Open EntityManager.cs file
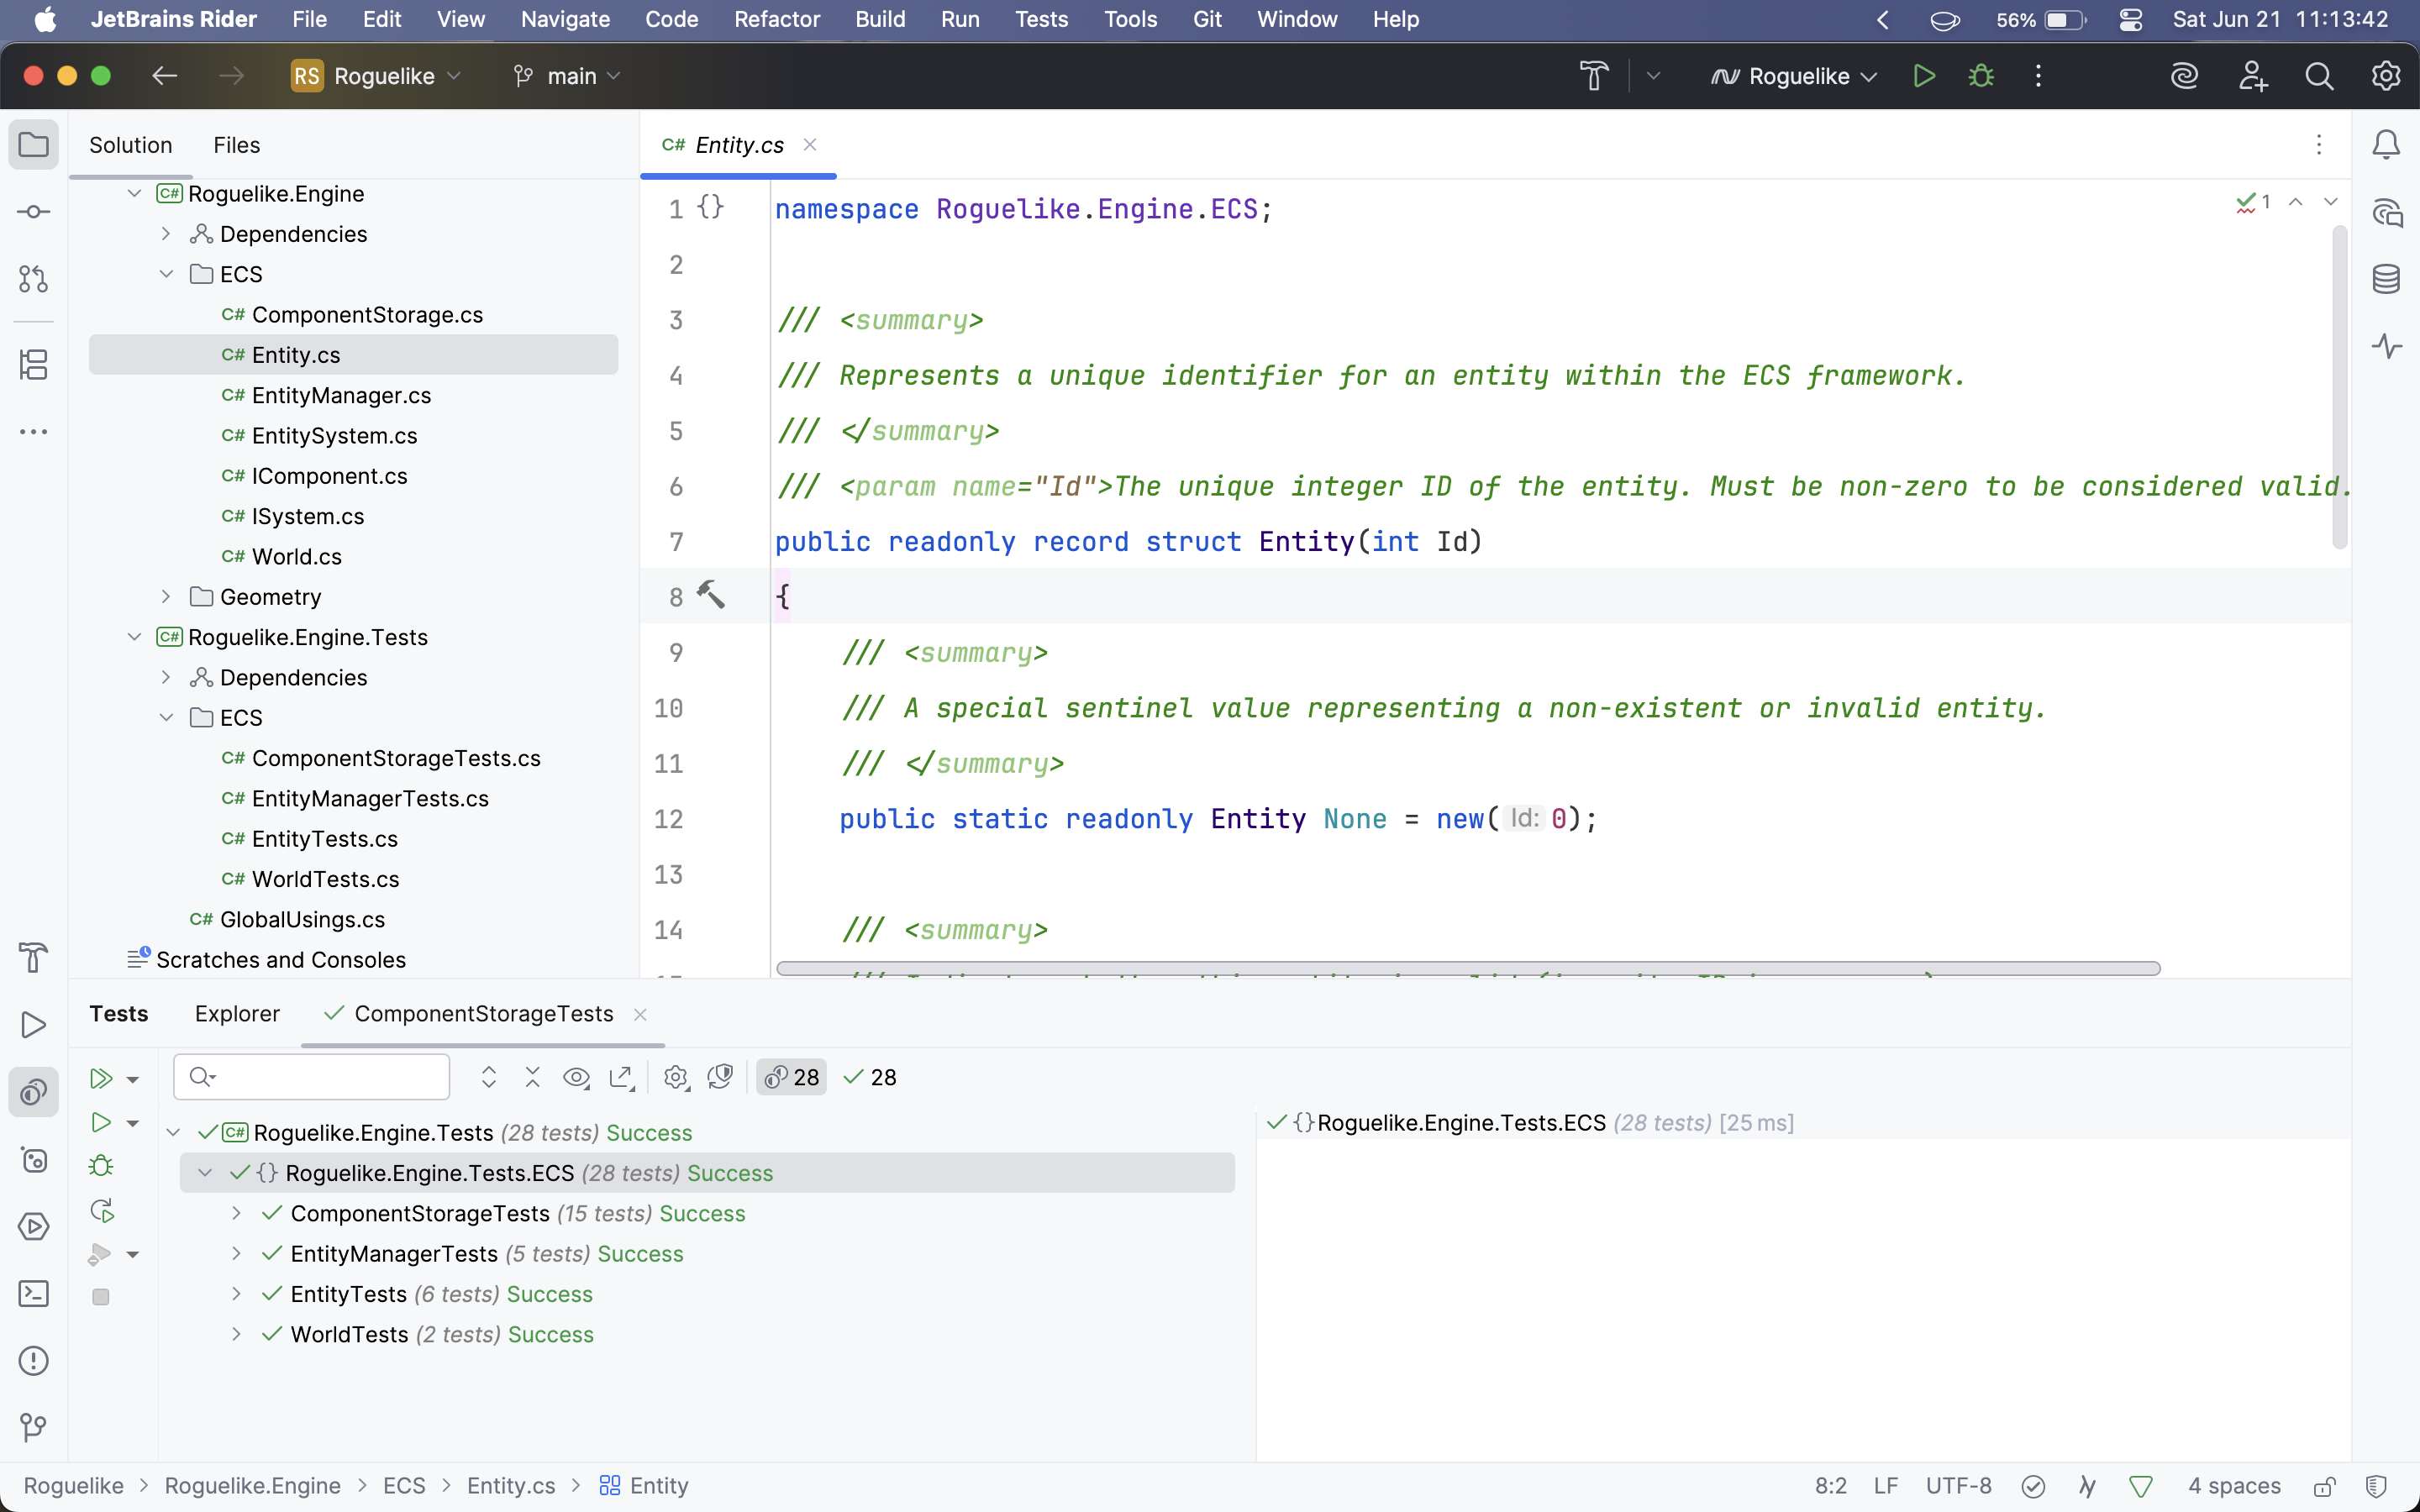The height and width of the screenshot is (1512, 2420). (341, 395)
